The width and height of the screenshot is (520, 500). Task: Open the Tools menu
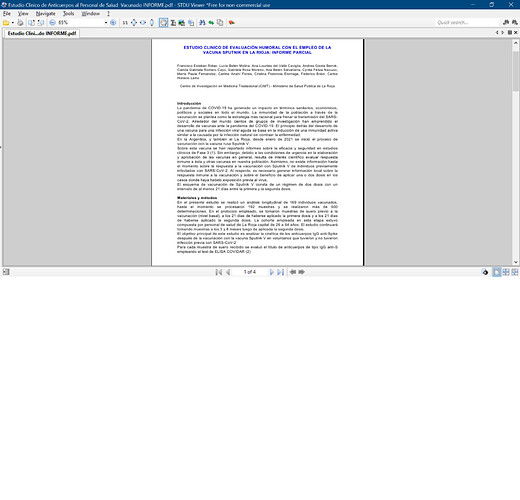click(69, 14)
